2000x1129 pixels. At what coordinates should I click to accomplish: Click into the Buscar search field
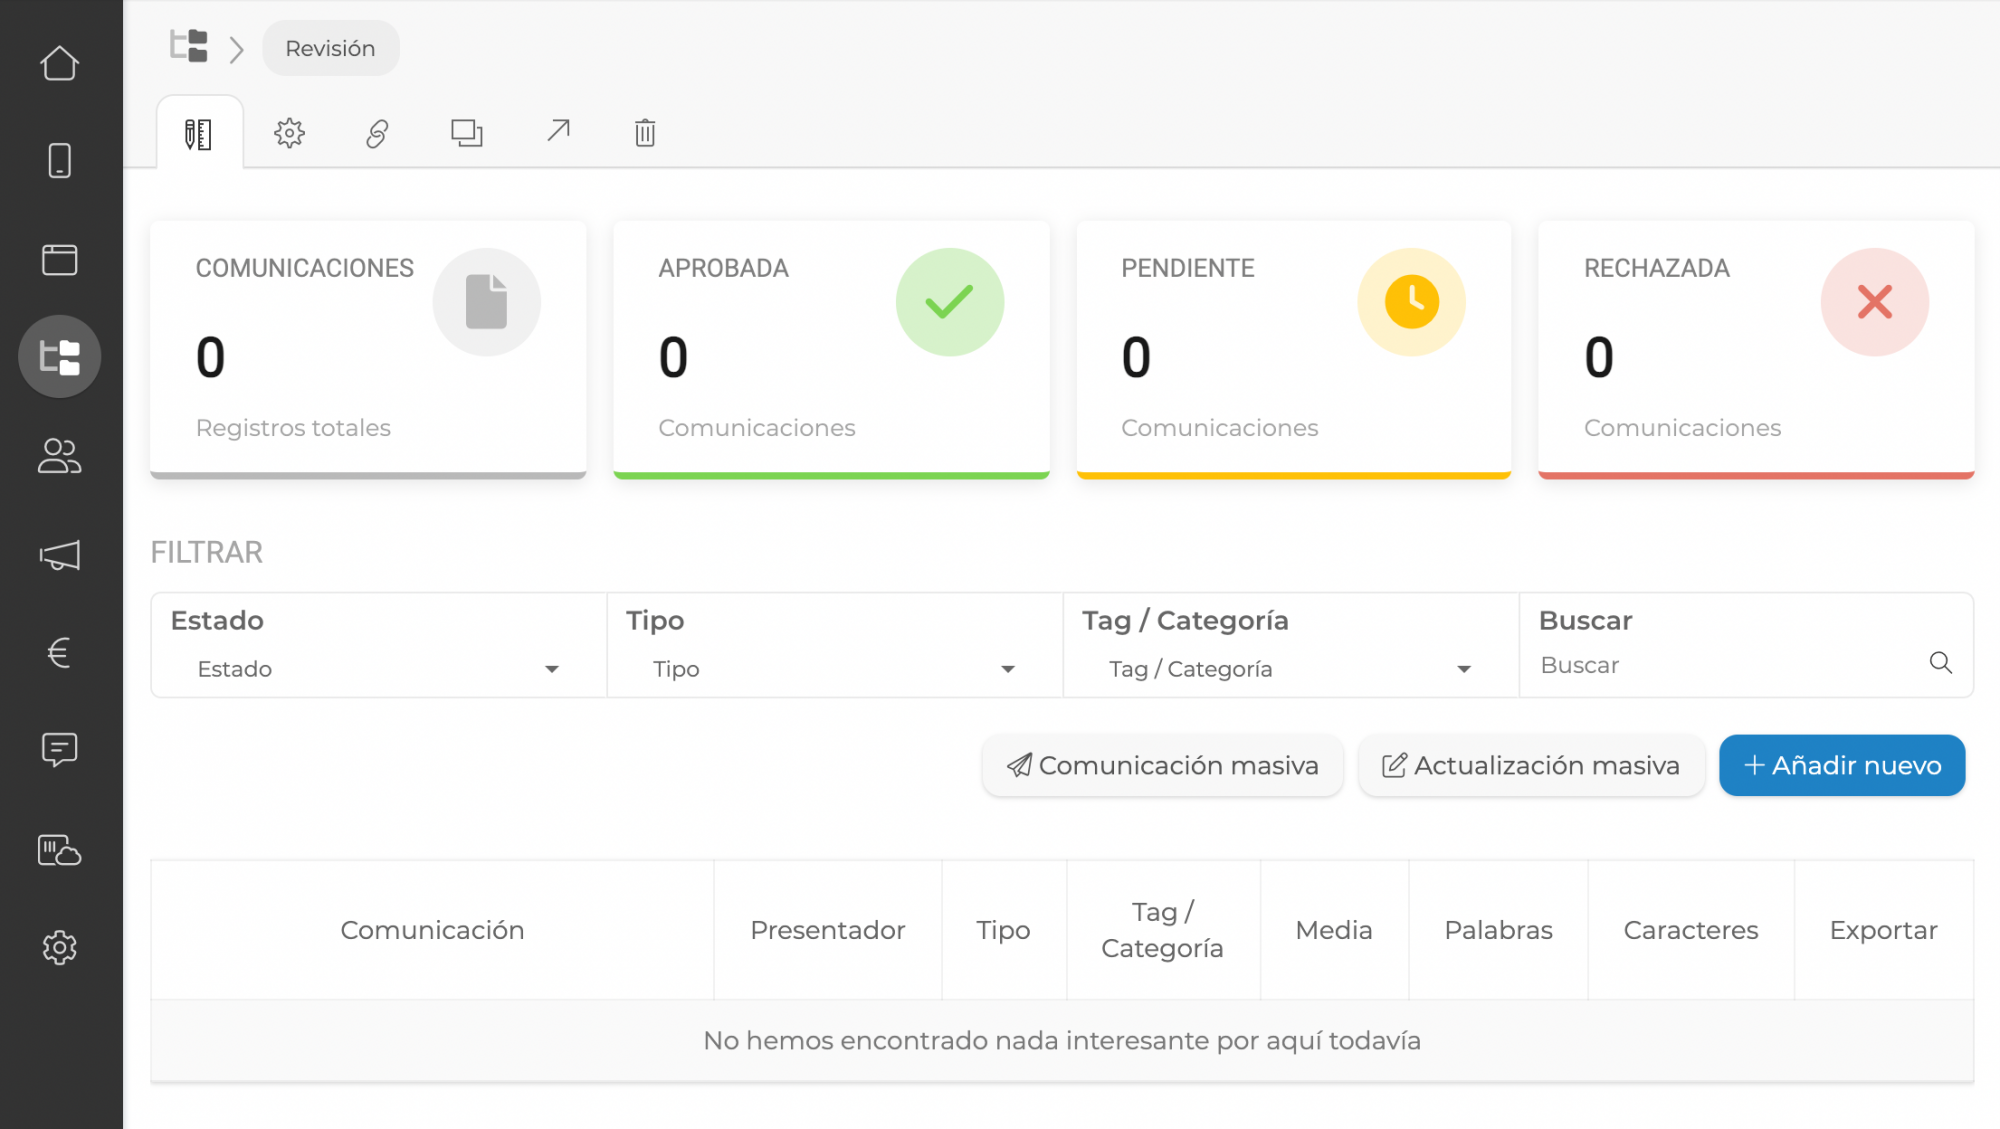(1728, 665)
